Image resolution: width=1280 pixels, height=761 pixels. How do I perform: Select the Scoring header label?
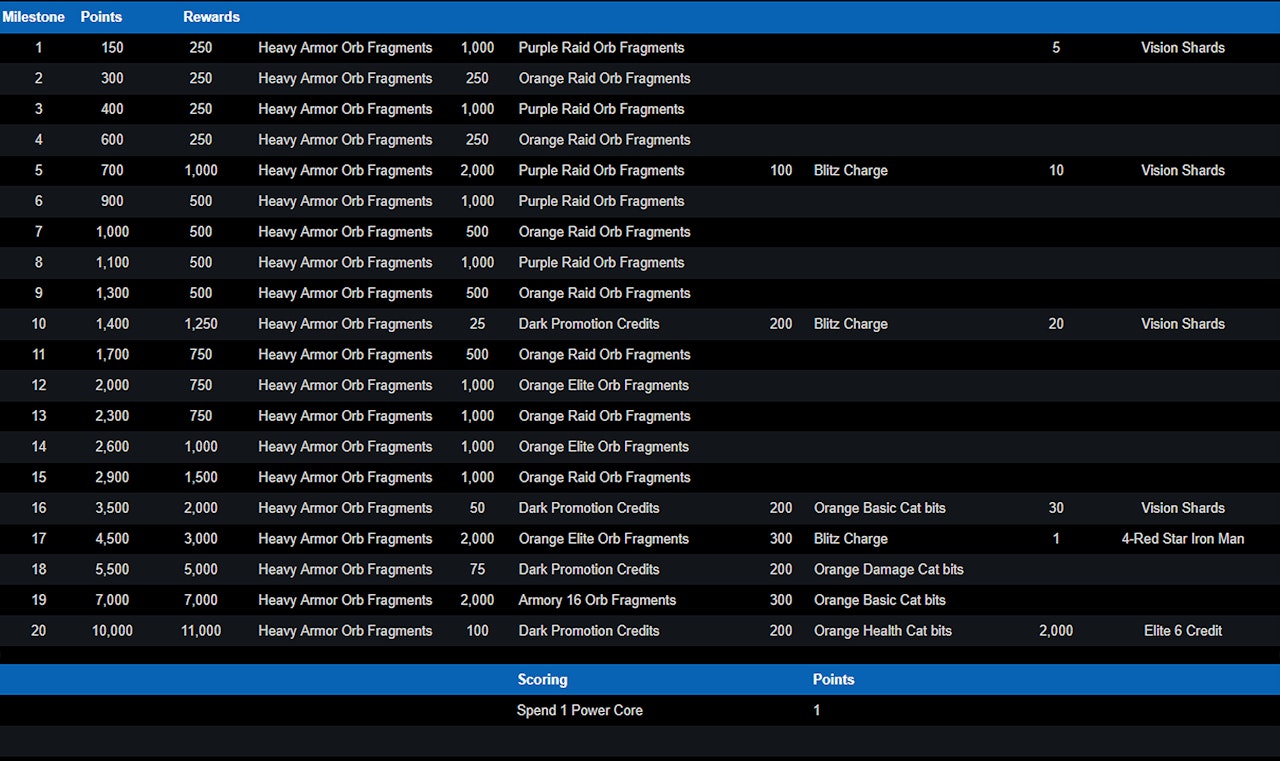542,680
